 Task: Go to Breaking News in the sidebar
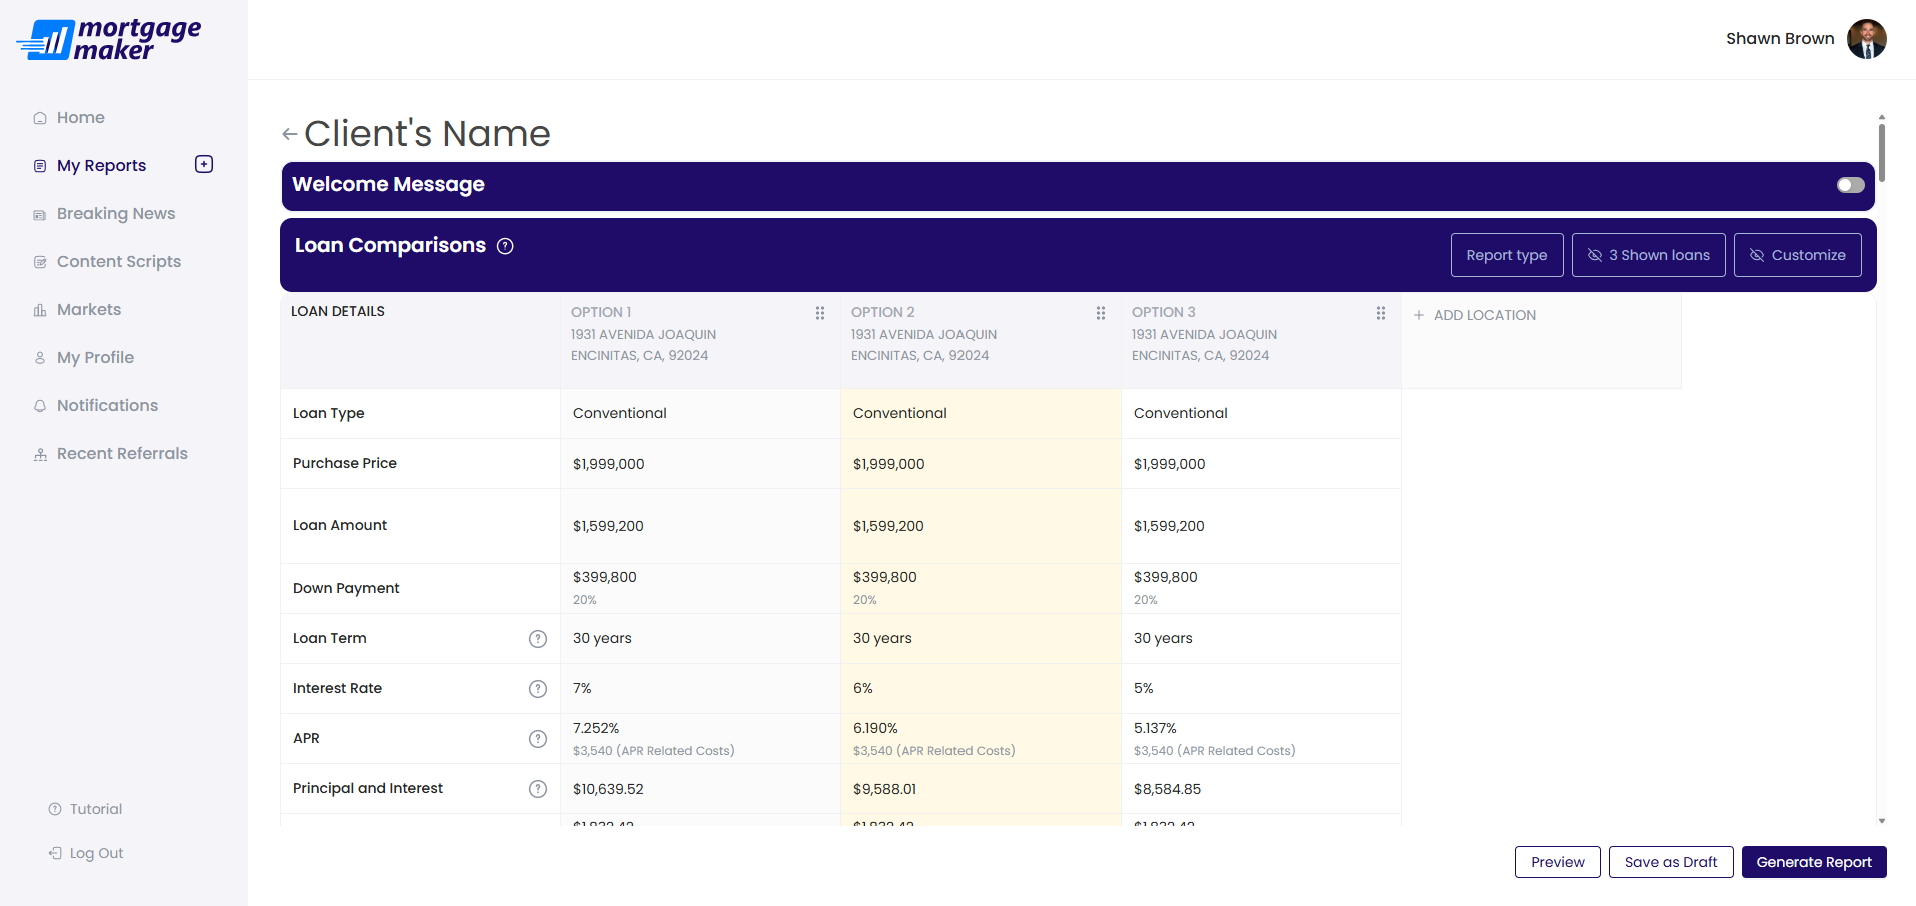[116, 214]
